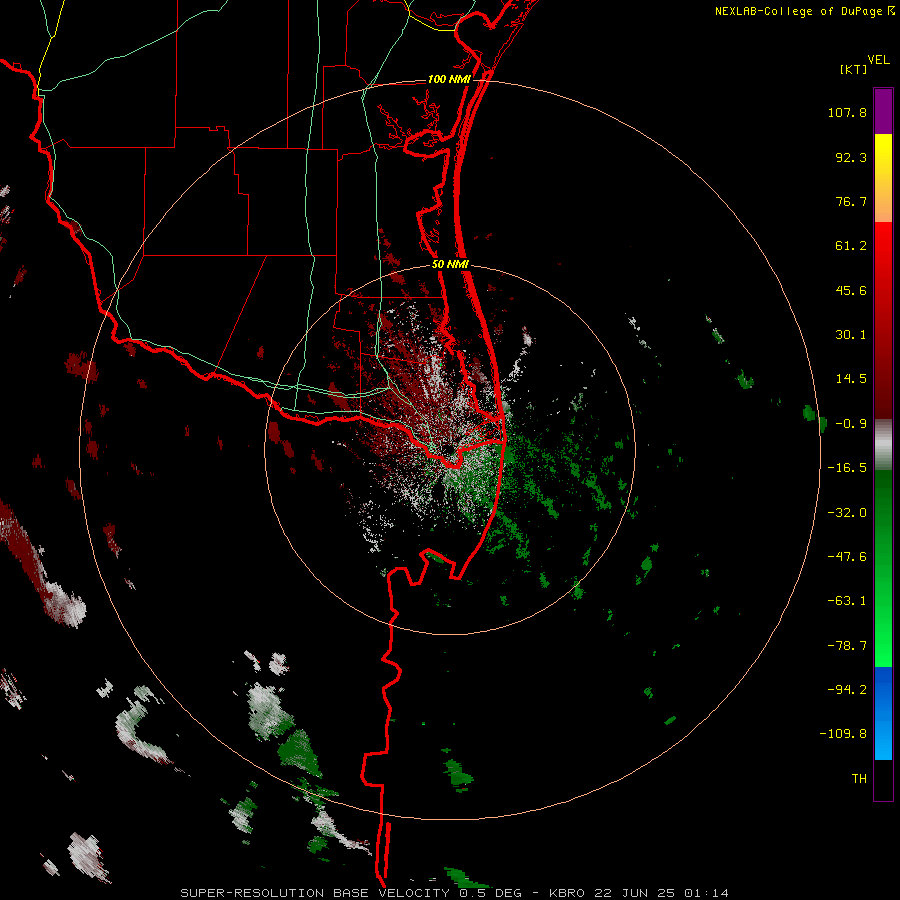Click the -94.2 legend value
This screenshot has width=900, height=900.
[x=847, y=689]
